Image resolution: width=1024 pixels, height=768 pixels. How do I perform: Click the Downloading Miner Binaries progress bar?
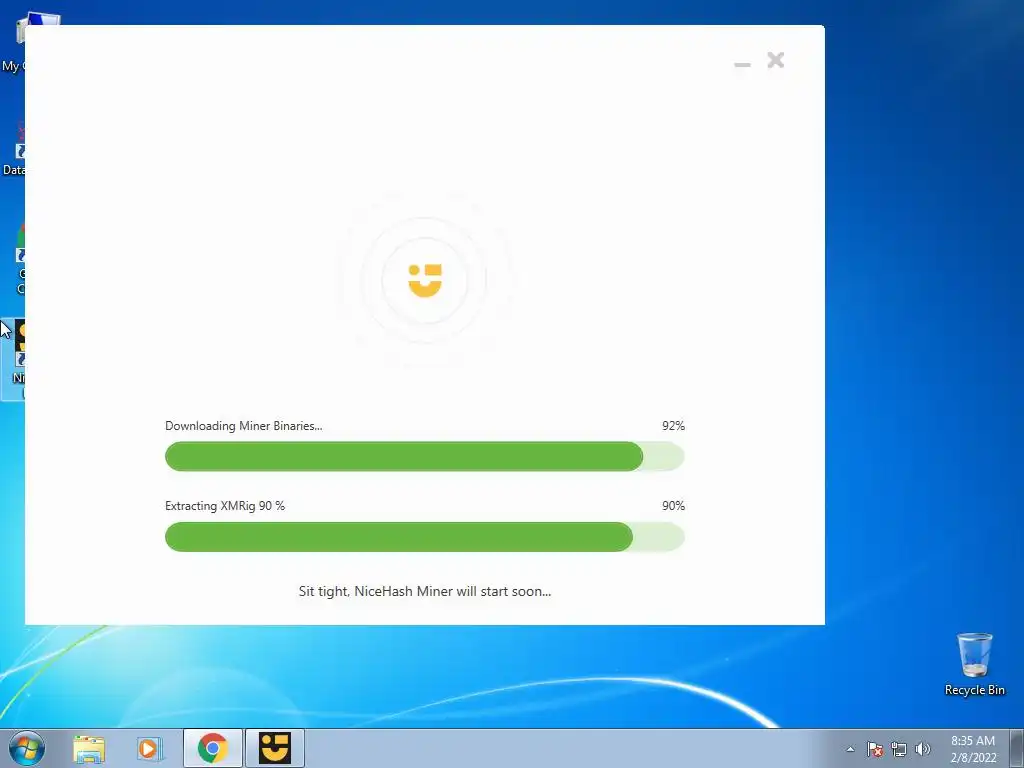click(424, 456)
